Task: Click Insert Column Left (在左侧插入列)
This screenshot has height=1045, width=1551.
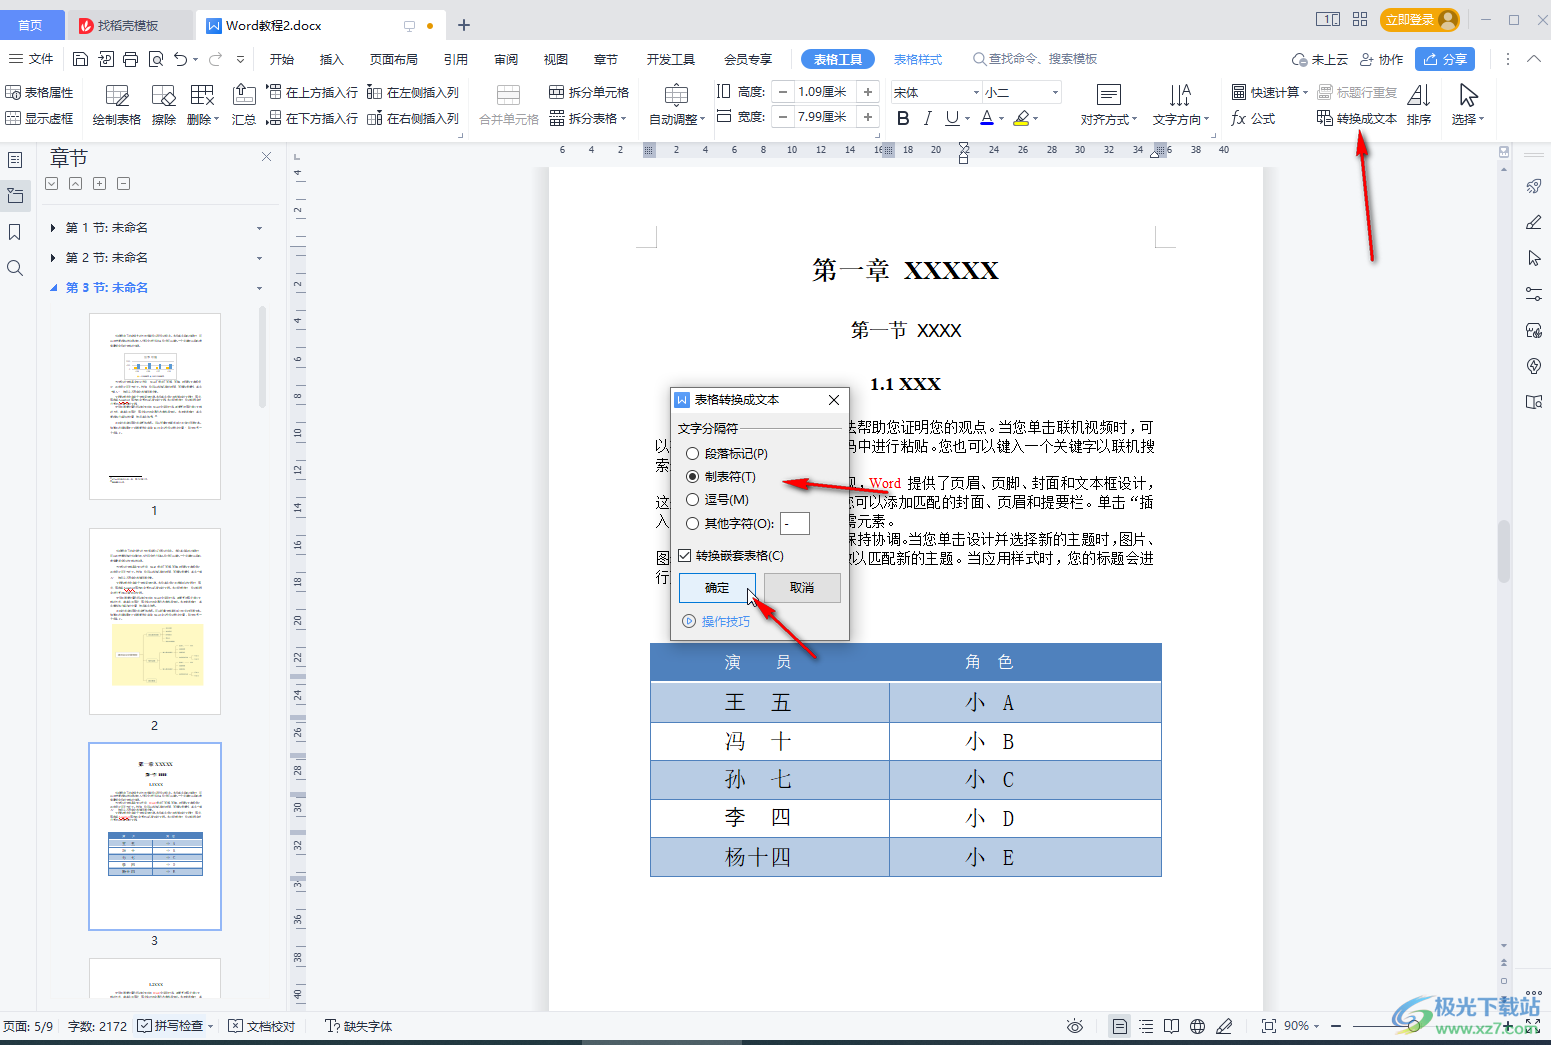Action: coord(413,92)
